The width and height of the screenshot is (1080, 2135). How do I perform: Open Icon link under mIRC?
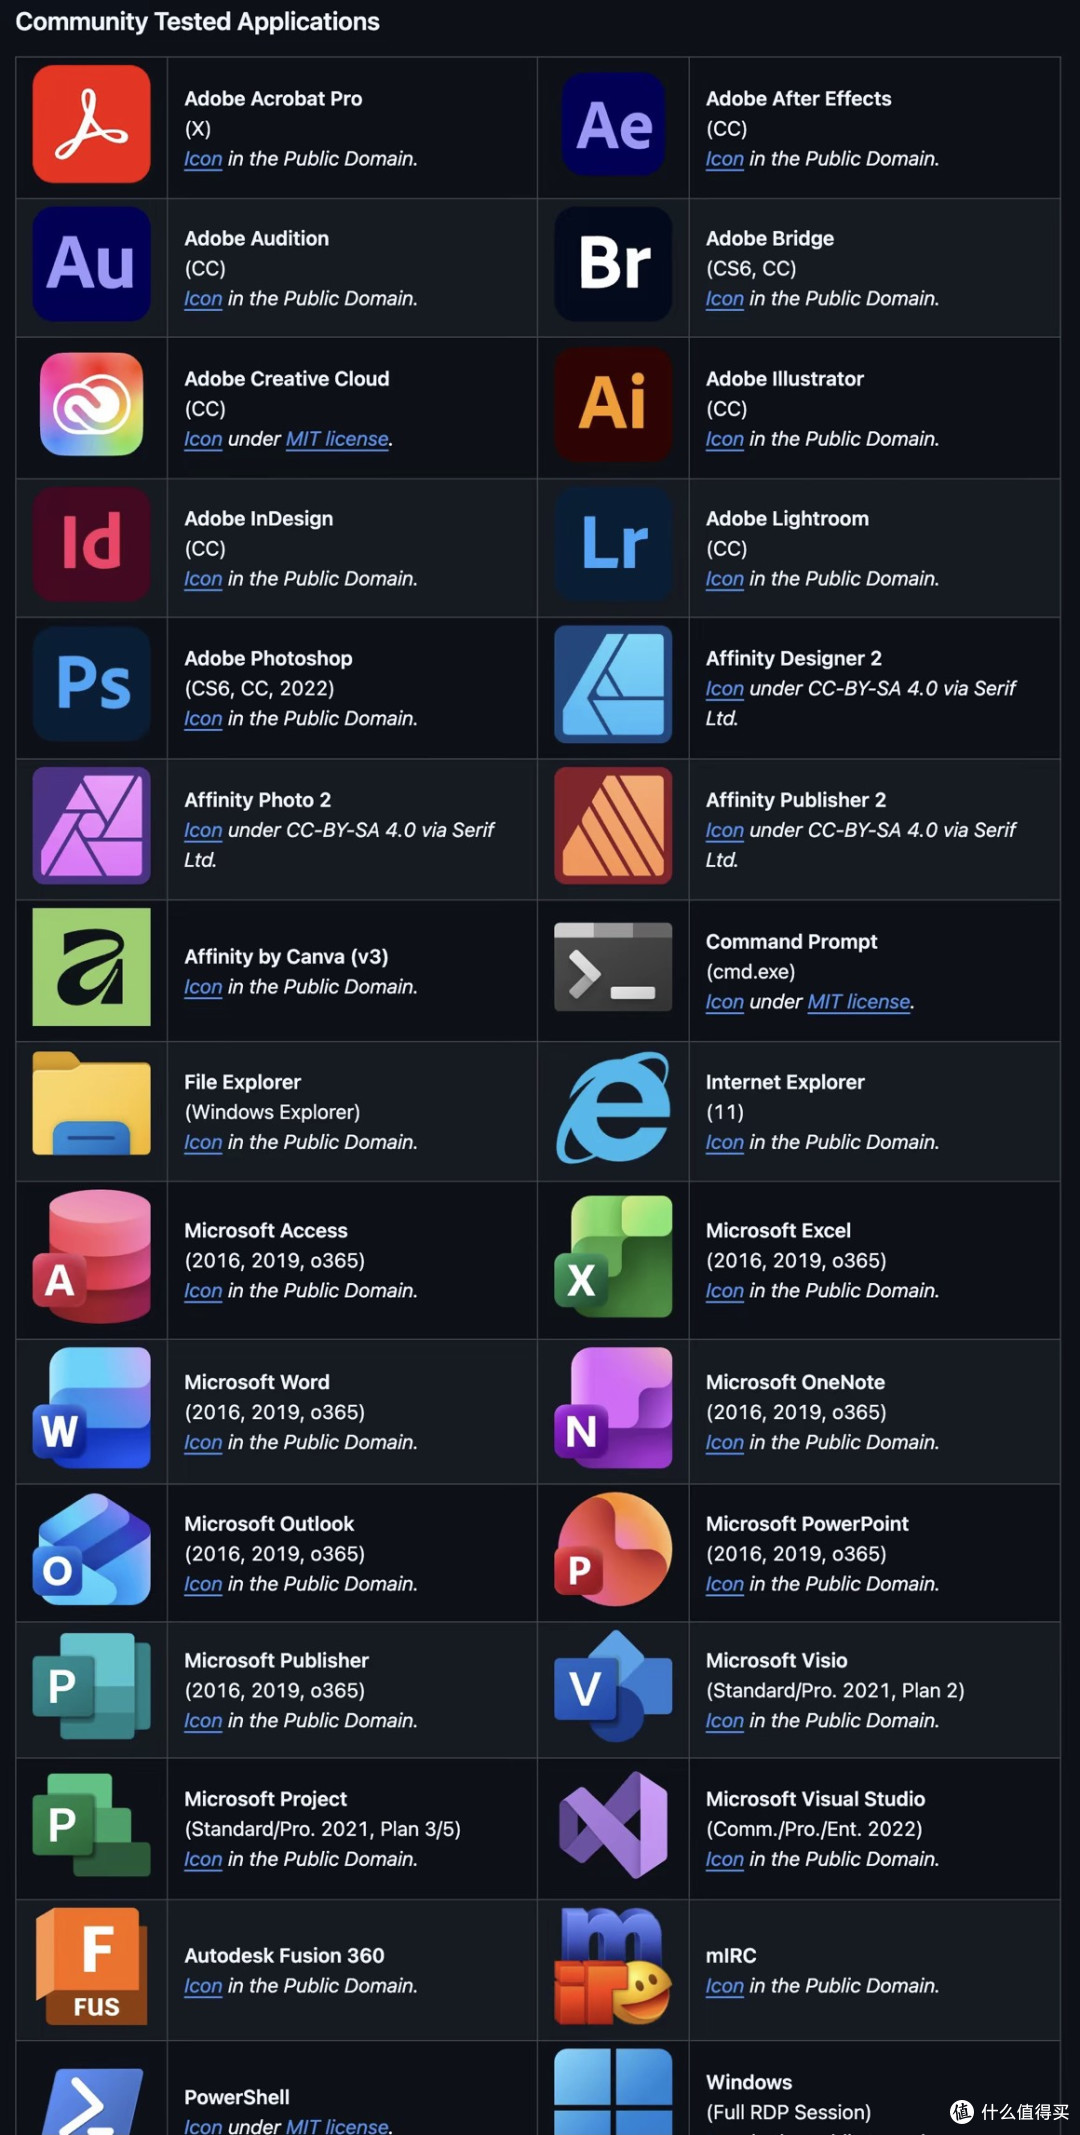[x=724, y=1986]
